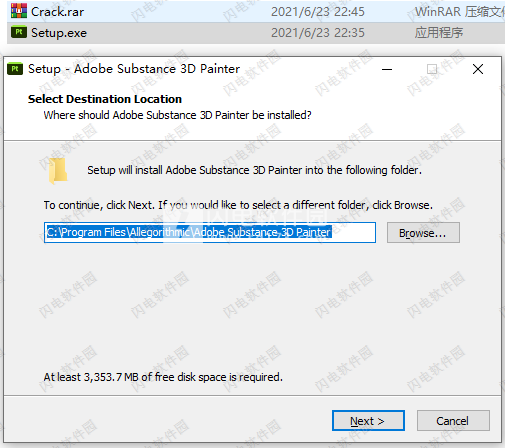The height and width of the screenshot is (448, 505).
Task: Continue with the Next > button
Action: tap(368, 421)
